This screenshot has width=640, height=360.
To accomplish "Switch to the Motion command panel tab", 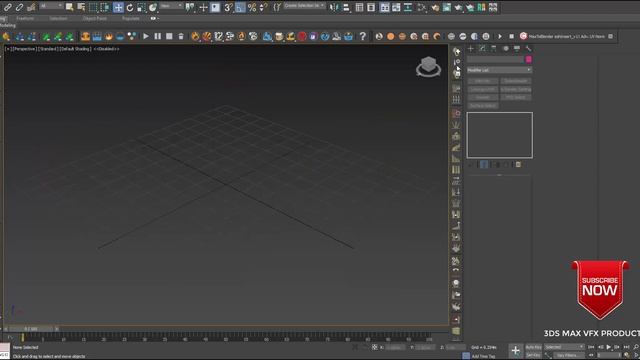I will (x=505, y=49).
